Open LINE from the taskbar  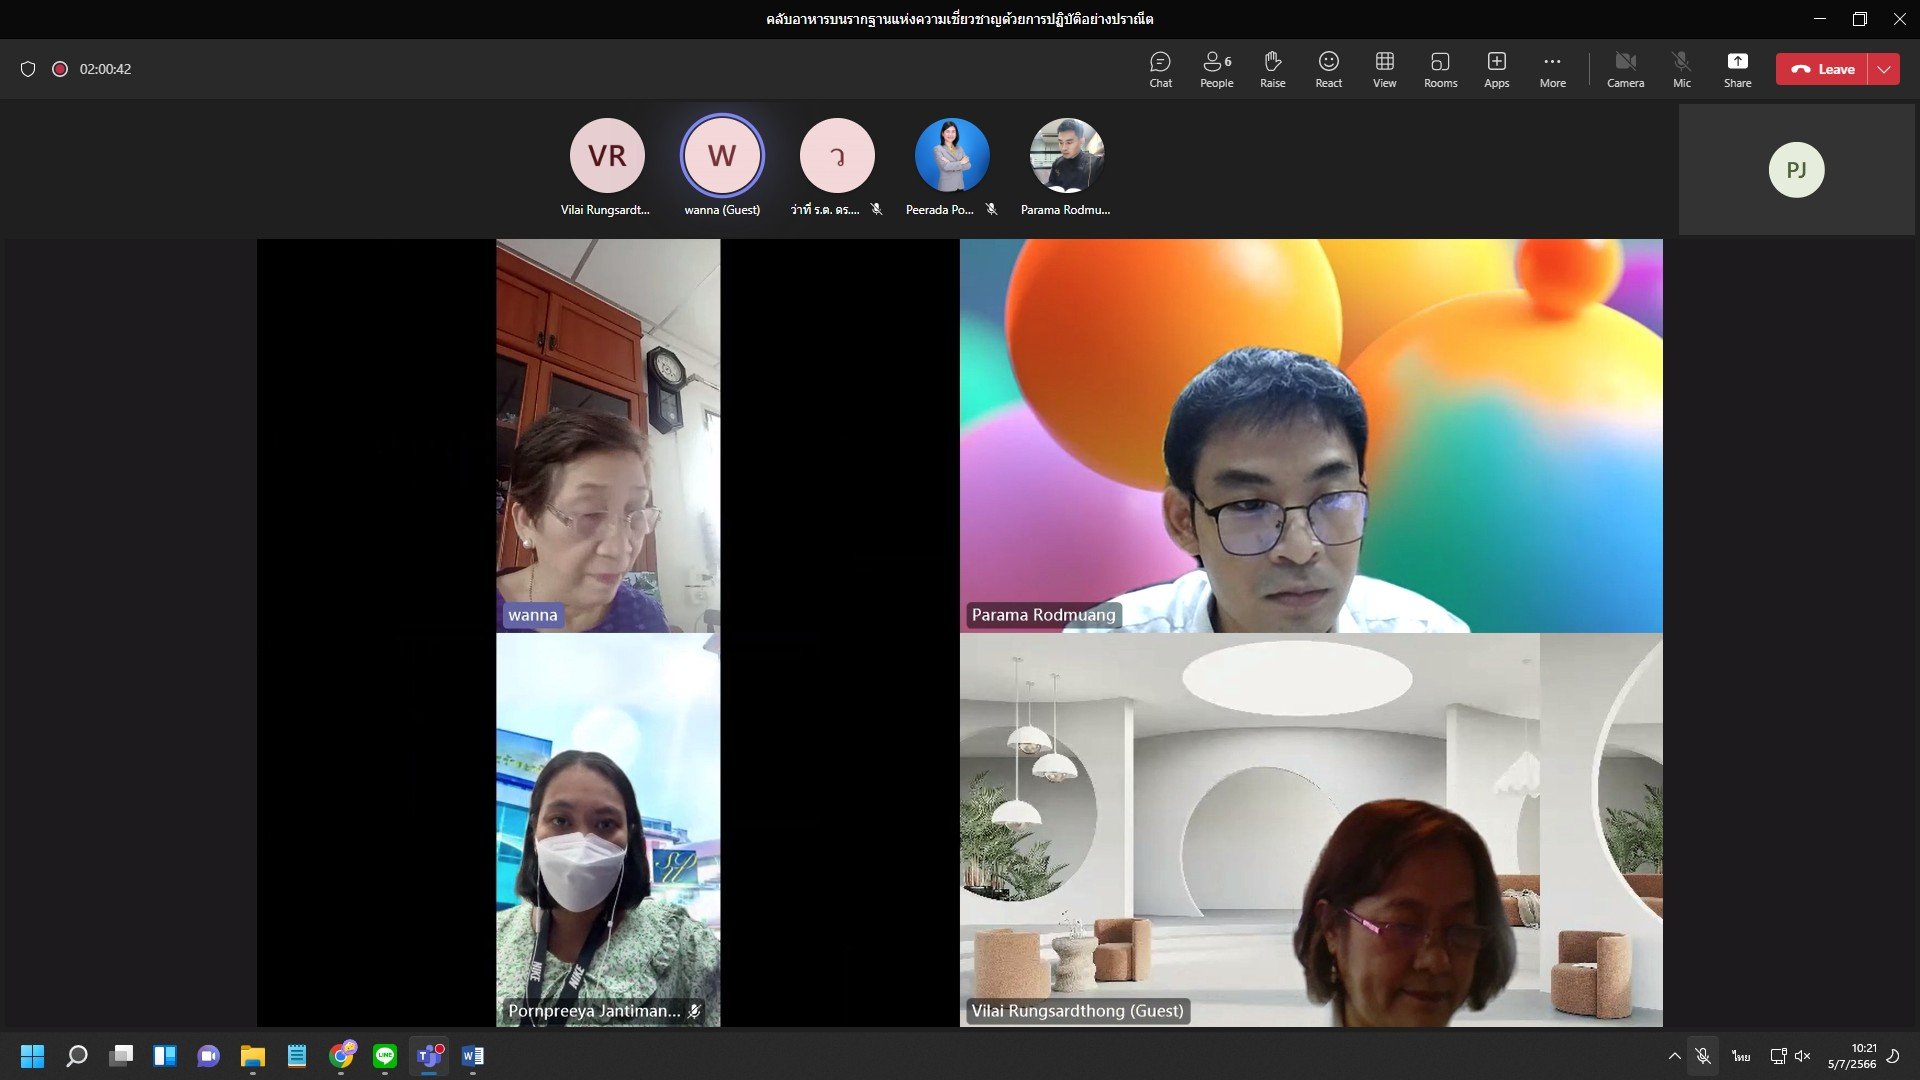pos(385,1056)
